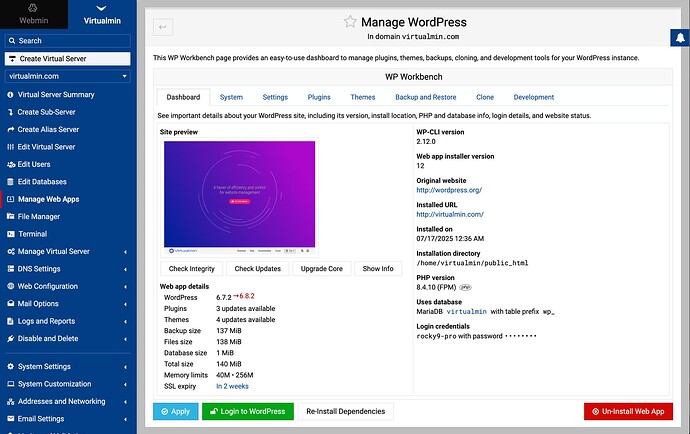Switch to the Virtualmin module tab
This screenshot has width=690, height=434.
[102, 14]
